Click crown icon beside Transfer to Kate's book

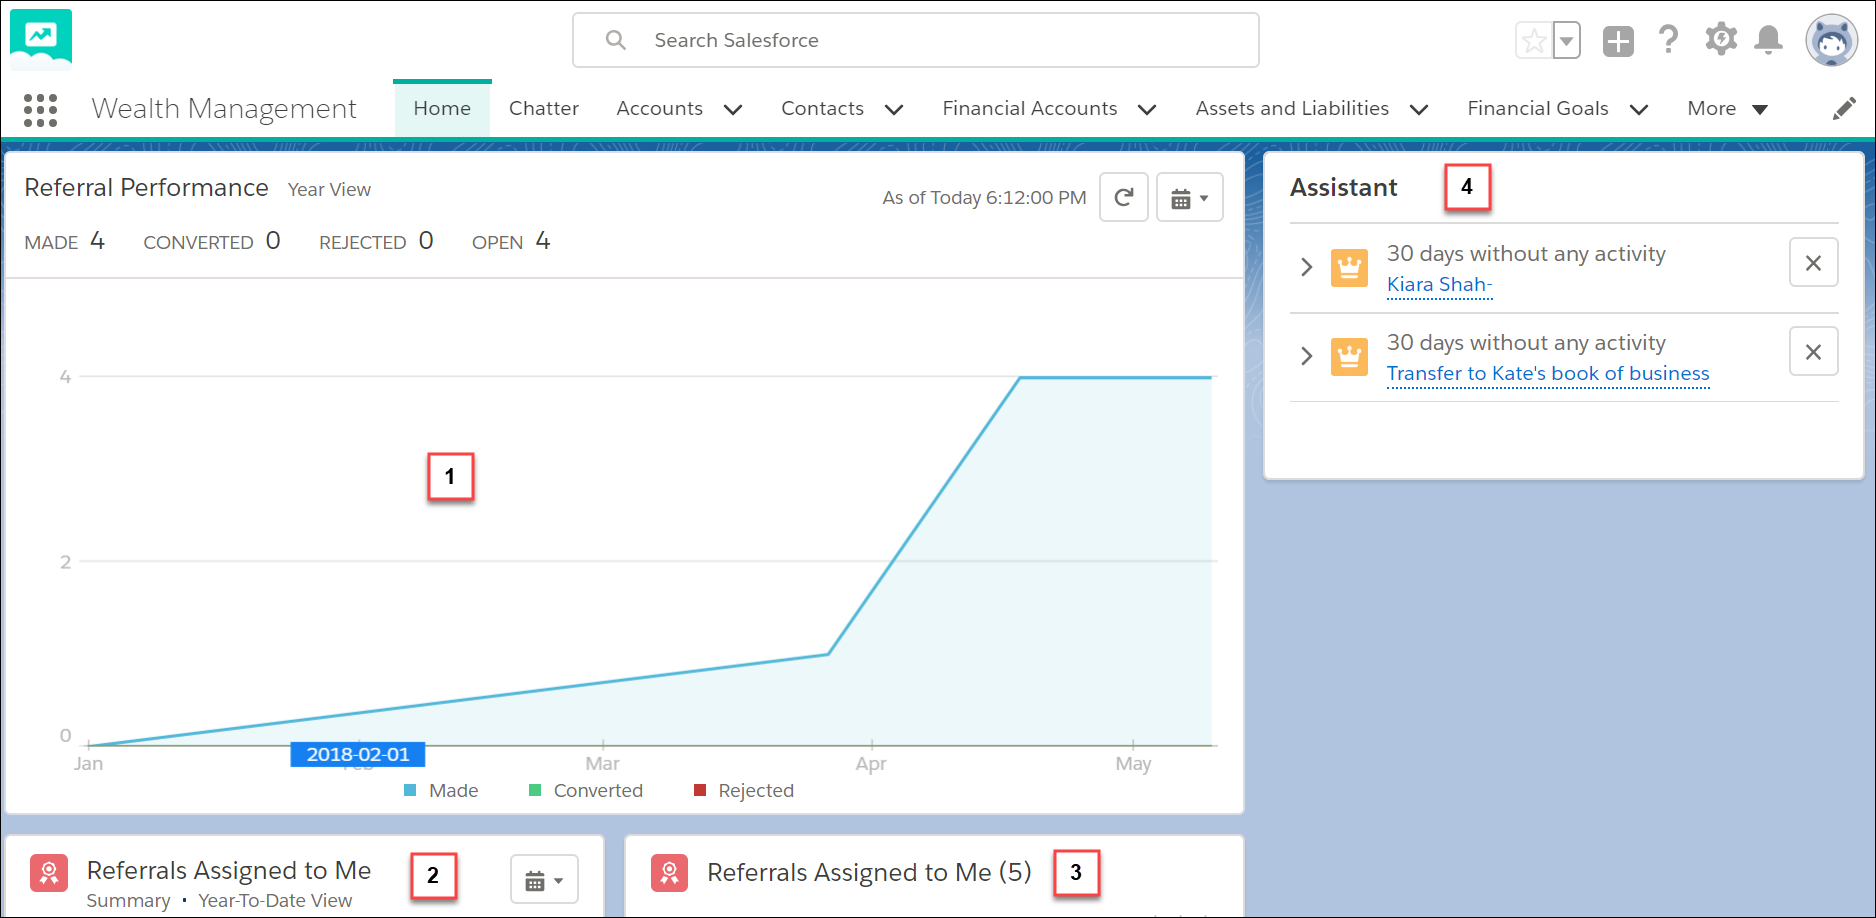[1349, 357]
